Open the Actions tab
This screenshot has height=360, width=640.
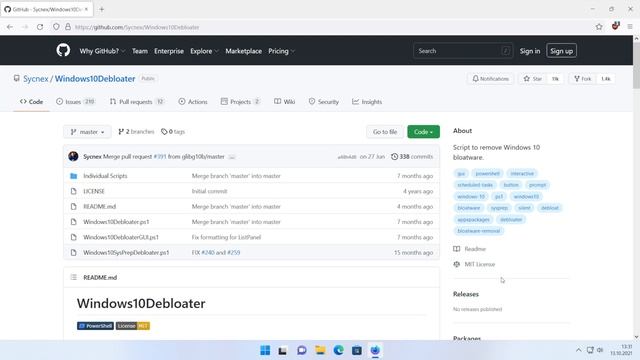[193, 102]
